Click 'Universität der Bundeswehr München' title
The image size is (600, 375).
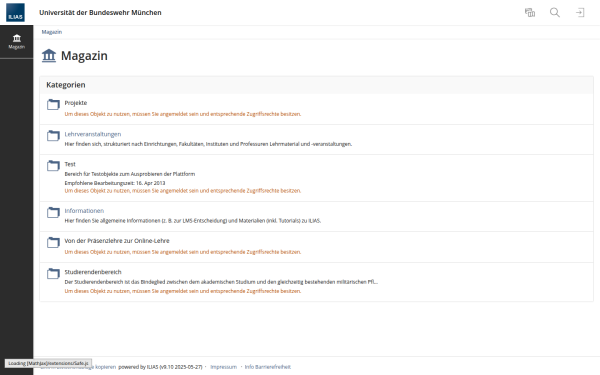coord(100,13)
